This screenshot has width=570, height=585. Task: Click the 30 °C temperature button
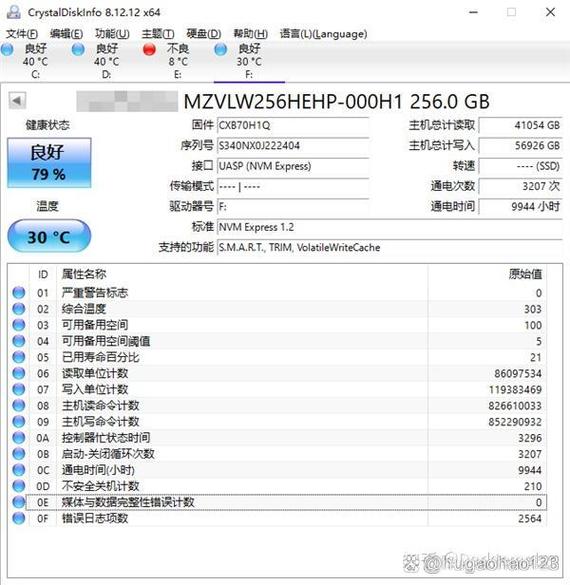click(x=49, y=237)
